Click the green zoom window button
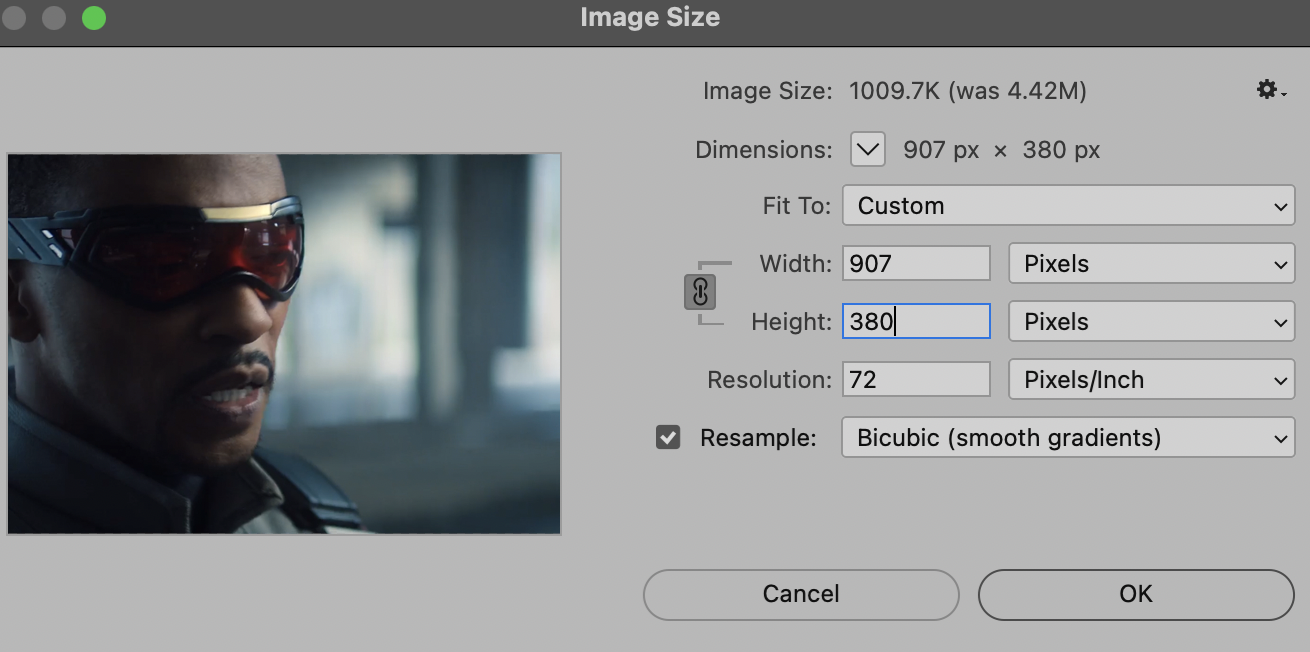Screen dimensions: 1310x652 coord(93,17)
